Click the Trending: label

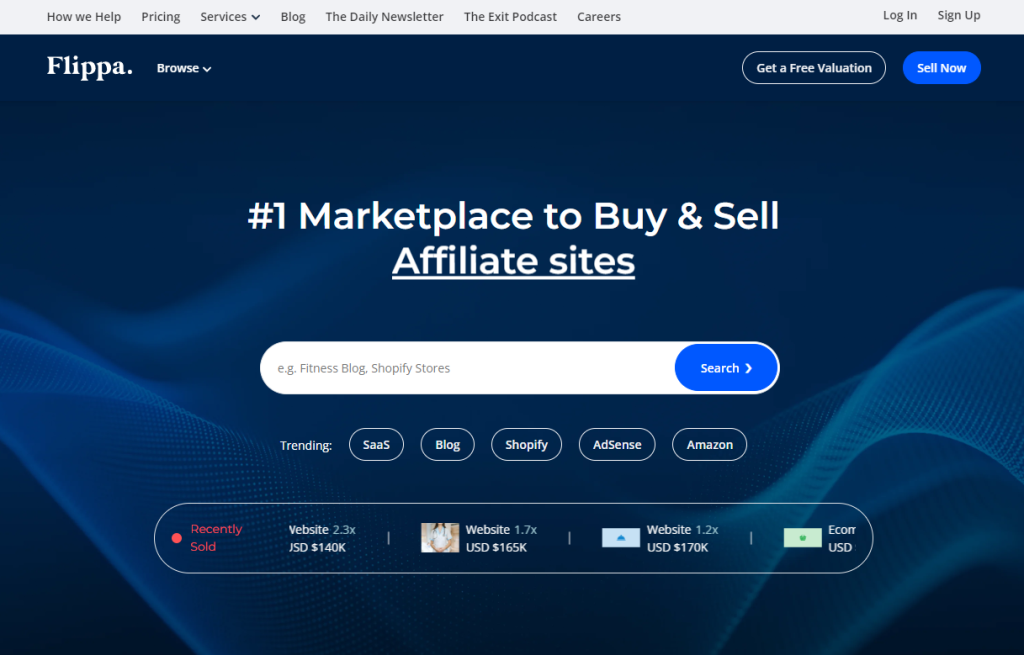306,445
